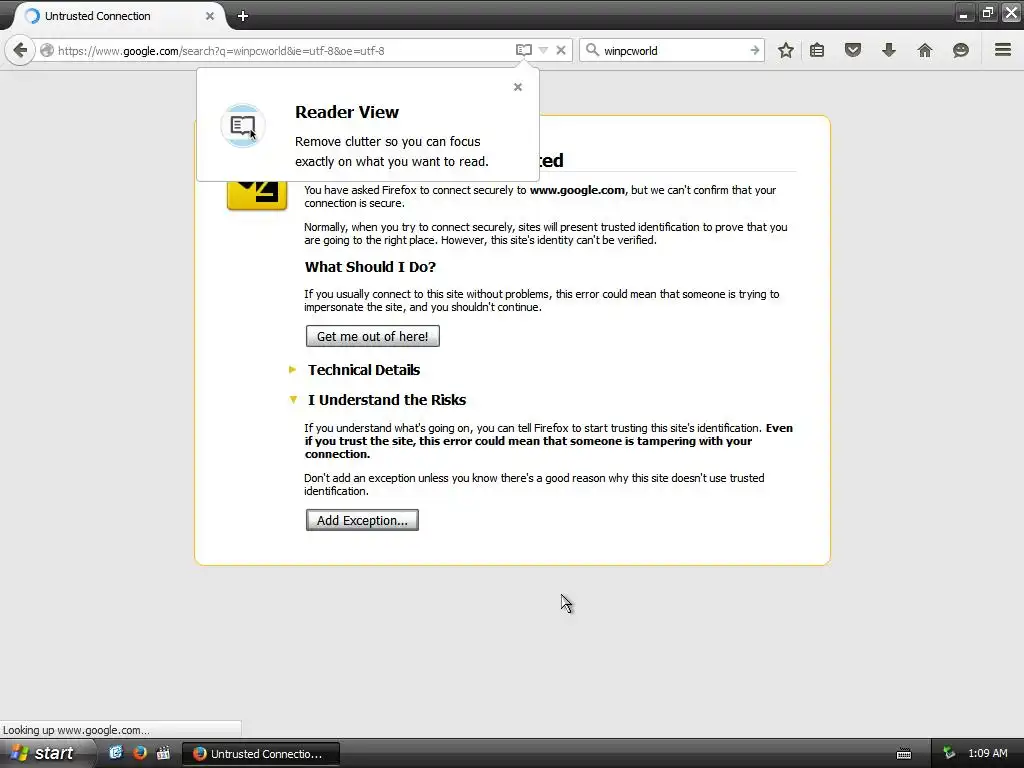
Task: Dismiss the Reader View tooltip popup
Action: 518,87
